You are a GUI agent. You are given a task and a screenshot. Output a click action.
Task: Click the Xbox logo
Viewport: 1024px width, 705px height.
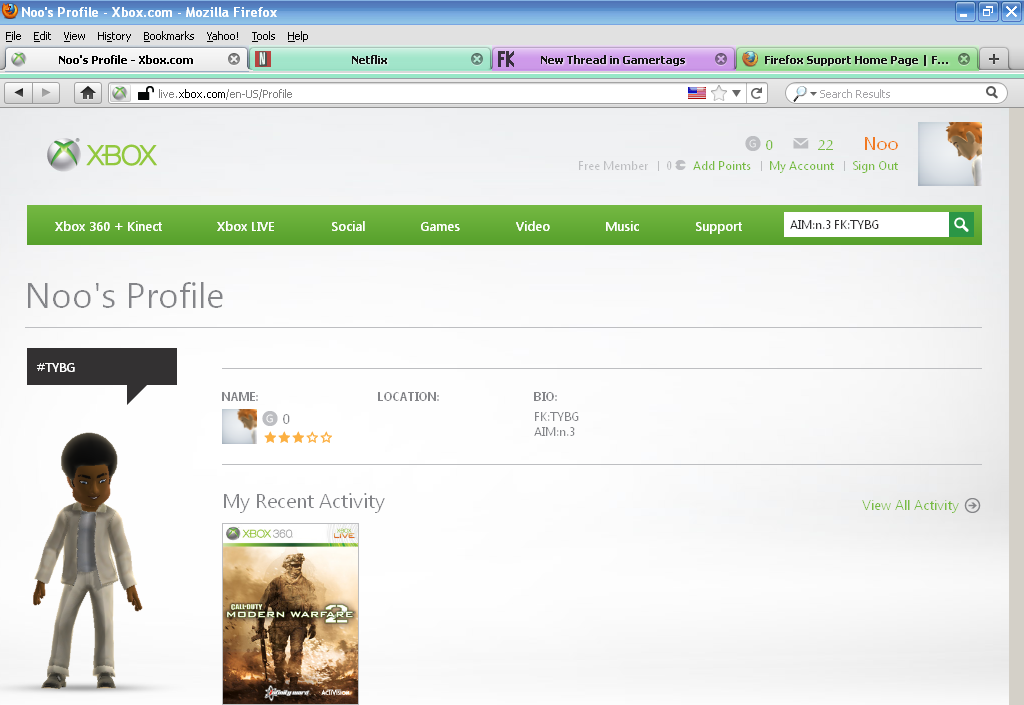(x=102, y=155)
